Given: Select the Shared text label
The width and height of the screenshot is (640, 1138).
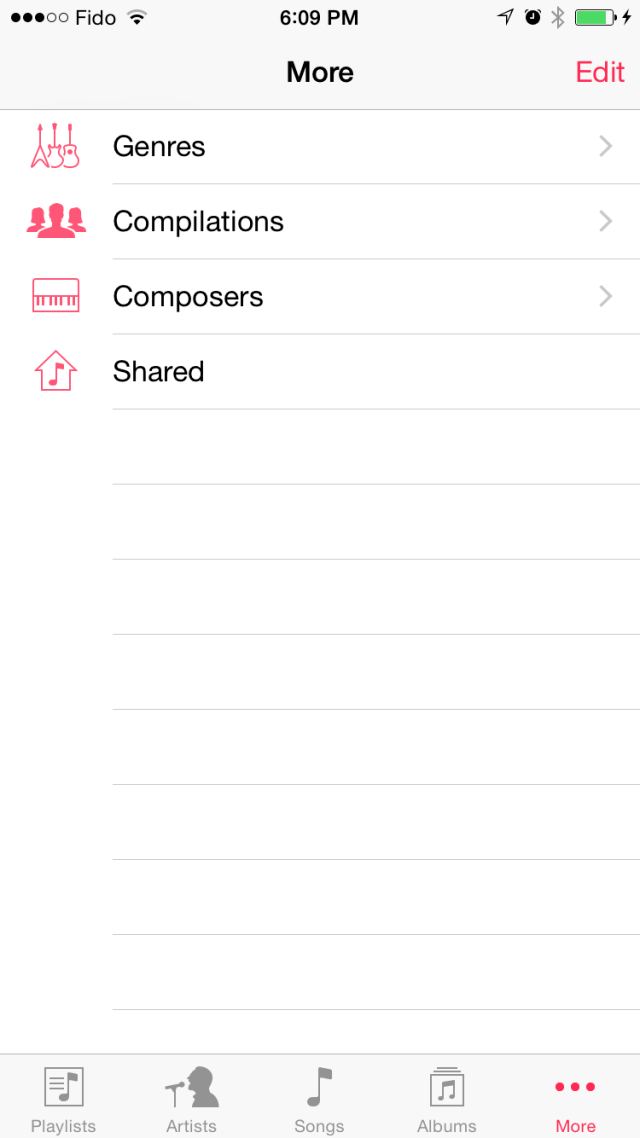Looking at the screenshot, I should (158, 371).
